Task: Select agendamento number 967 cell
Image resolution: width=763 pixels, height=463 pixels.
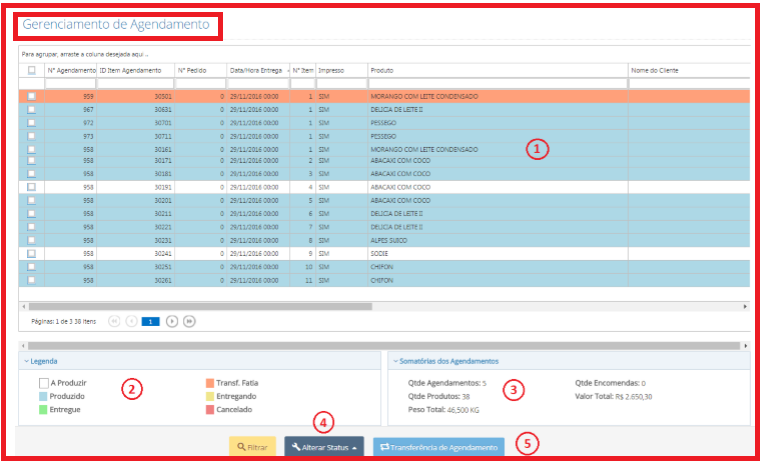Action: tap(71, 110)
